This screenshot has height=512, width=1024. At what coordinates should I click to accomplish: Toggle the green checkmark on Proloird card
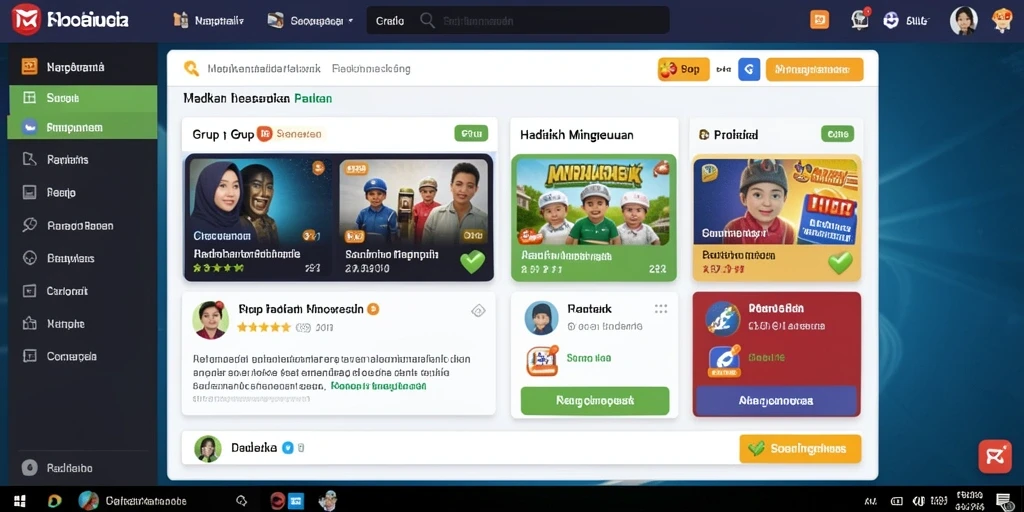pos(840,262)
